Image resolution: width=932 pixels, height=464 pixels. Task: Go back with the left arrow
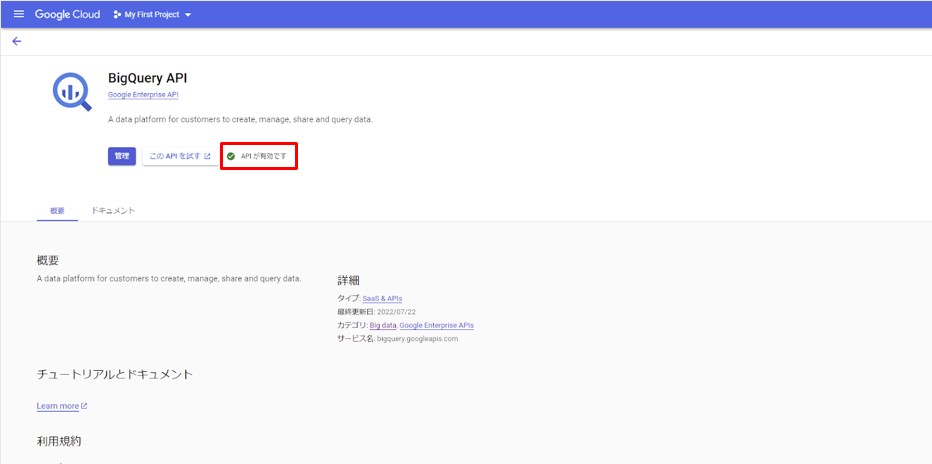(x=17, y=41)
